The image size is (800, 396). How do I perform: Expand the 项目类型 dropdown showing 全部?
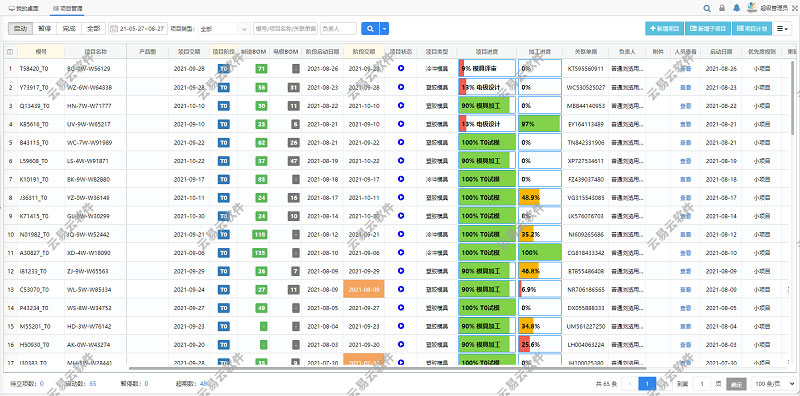[x=223, y=29]
